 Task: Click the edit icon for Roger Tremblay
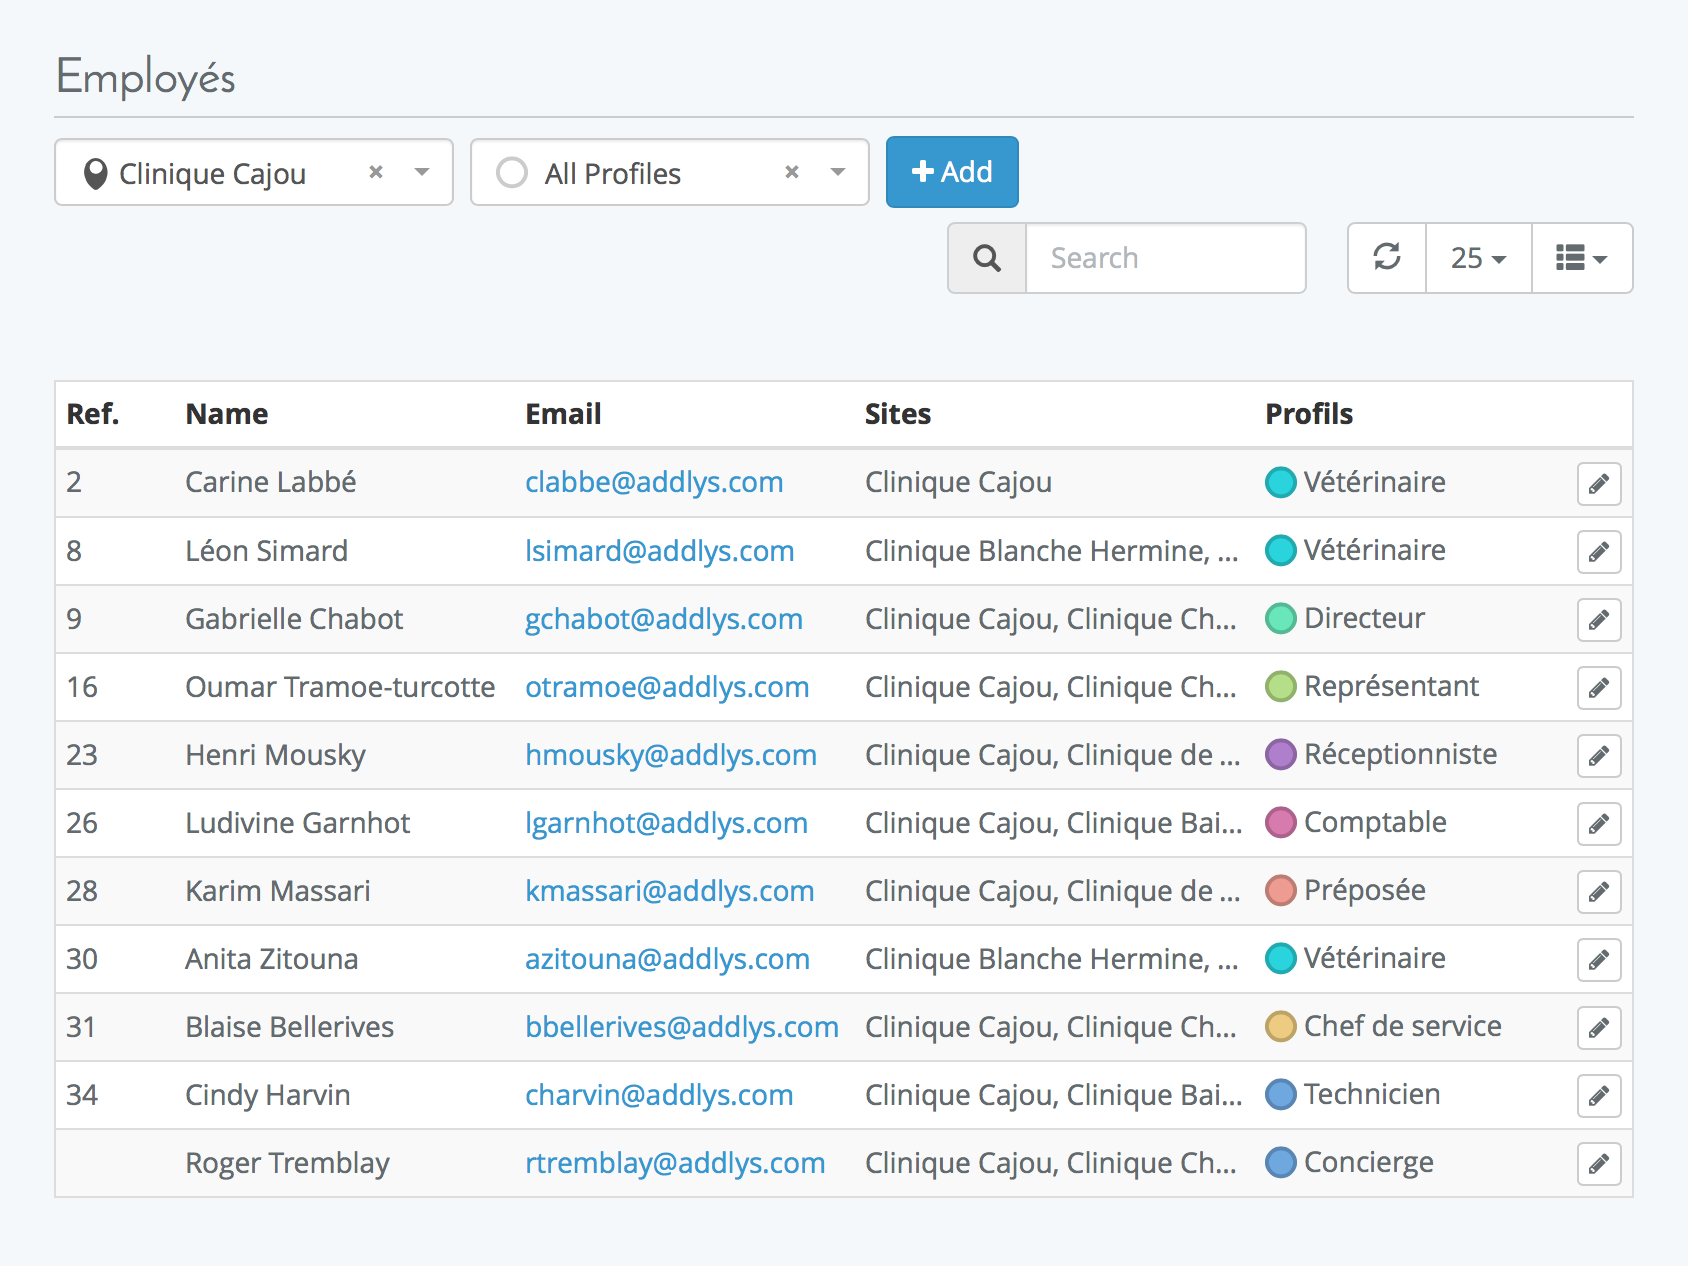(x=1598, y=1164)
